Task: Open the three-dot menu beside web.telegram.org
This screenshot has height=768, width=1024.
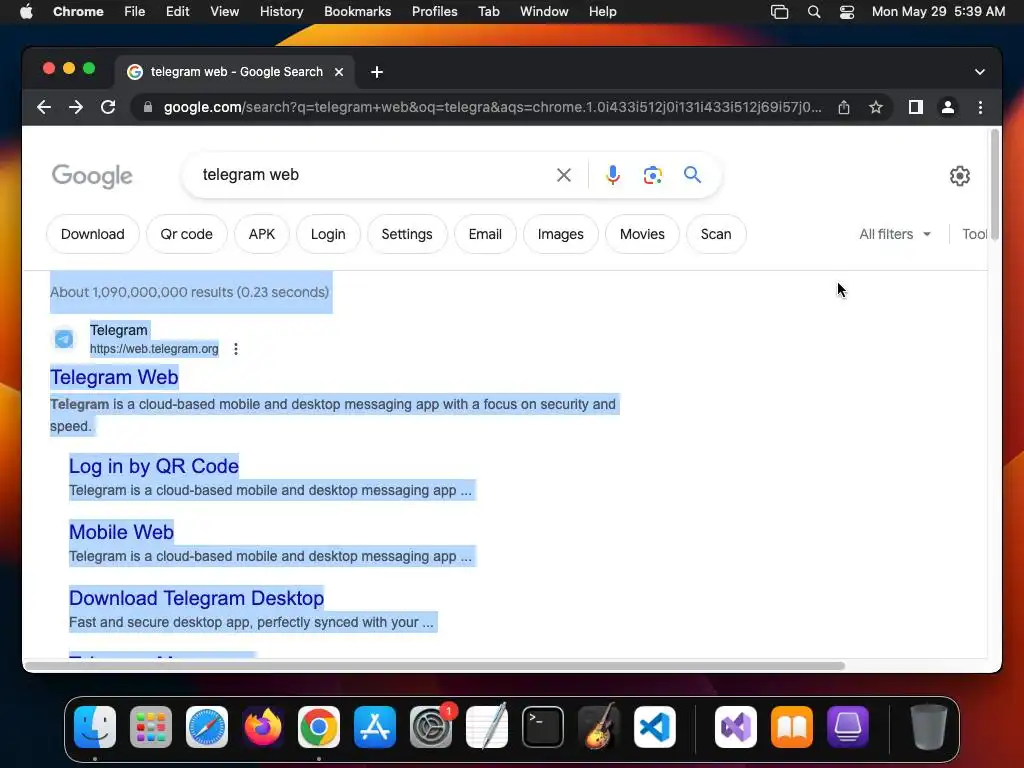Action: pos(236,349)
